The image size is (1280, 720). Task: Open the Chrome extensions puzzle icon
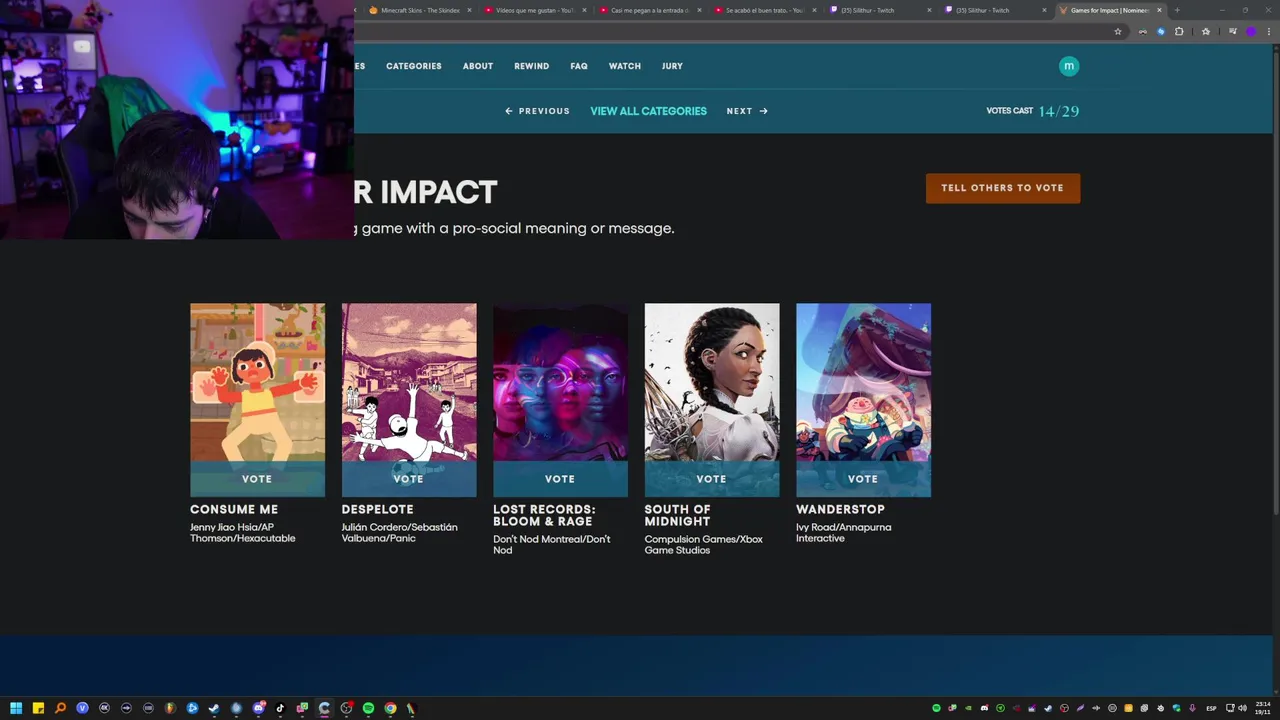click(1179, 32)
